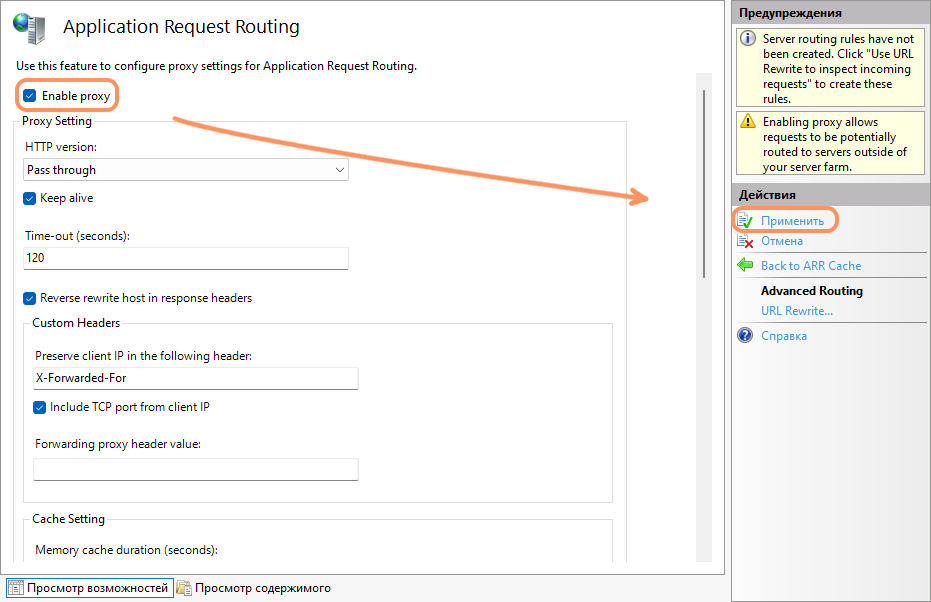The width and height of the screenshot is (931, 602).
Task: Click the blue Help question mark icon
Action: click(745, 336)
